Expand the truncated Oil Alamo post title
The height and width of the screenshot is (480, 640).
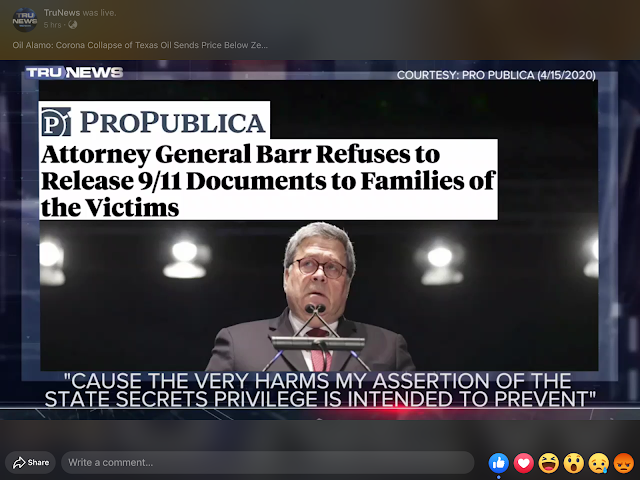(x=140, y=45)
